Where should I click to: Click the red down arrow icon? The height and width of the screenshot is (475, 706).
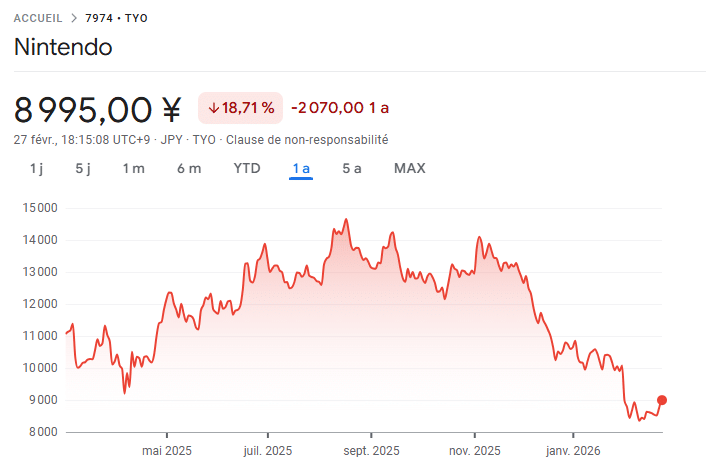click(213, 108)
